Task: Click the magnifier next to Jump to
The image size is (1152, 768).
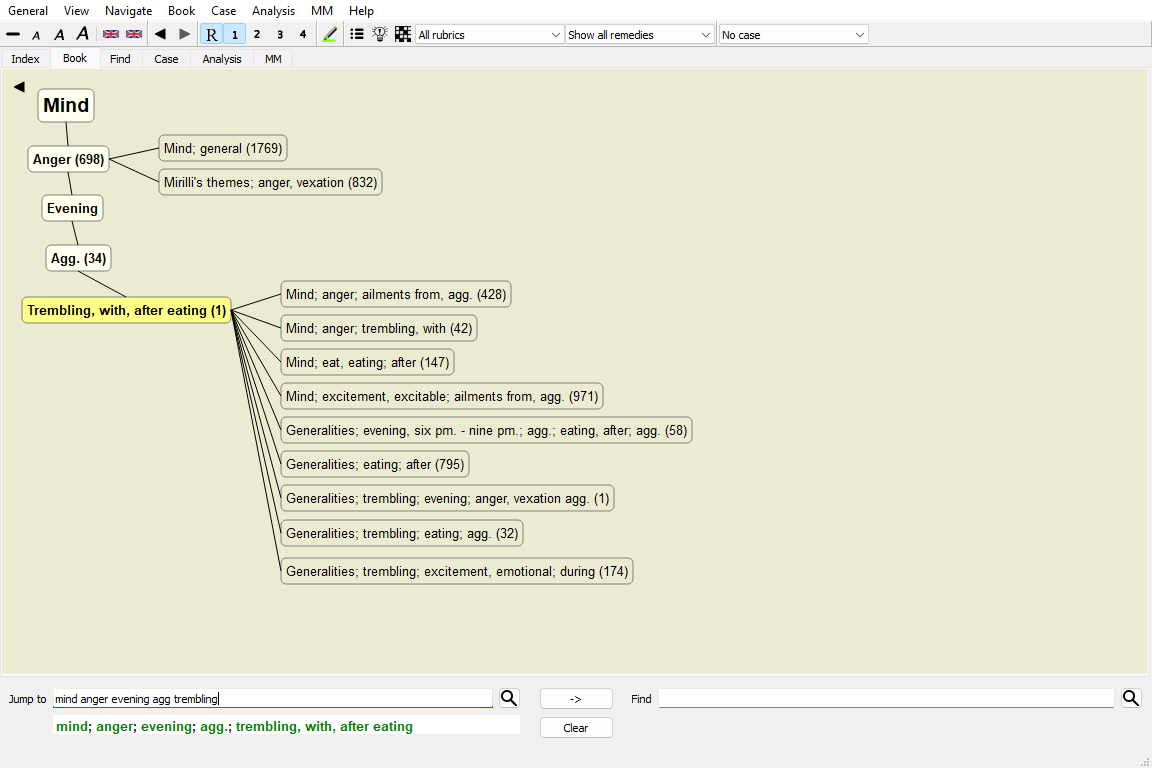Action: 509,698
